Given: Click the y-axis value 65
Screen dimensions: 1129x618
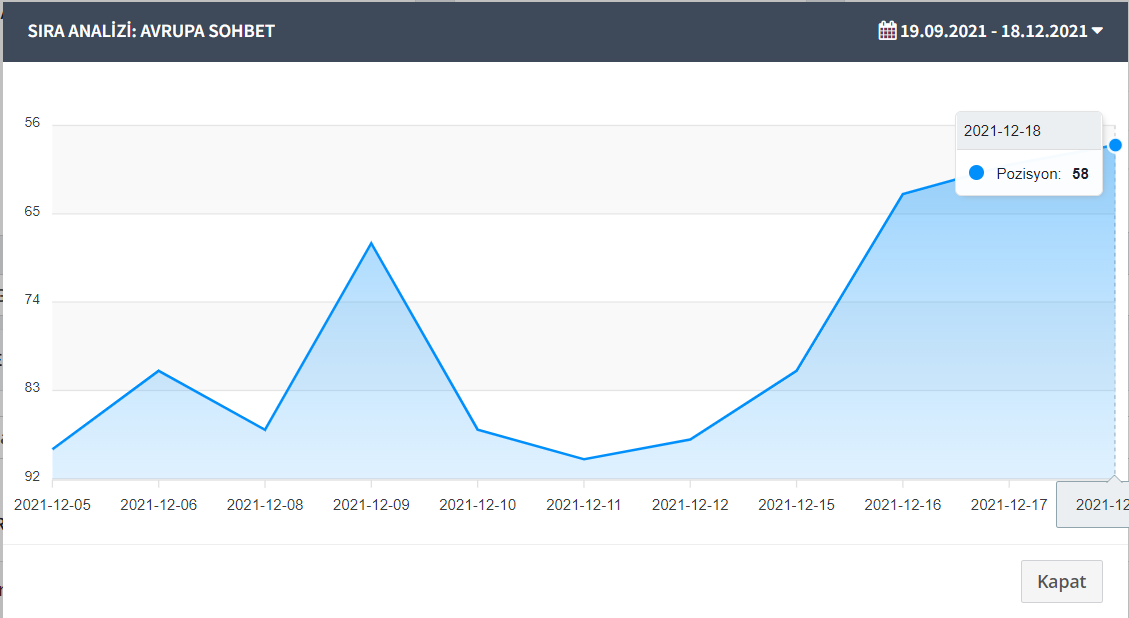Looking at the screenshot, I should (32, 212).
